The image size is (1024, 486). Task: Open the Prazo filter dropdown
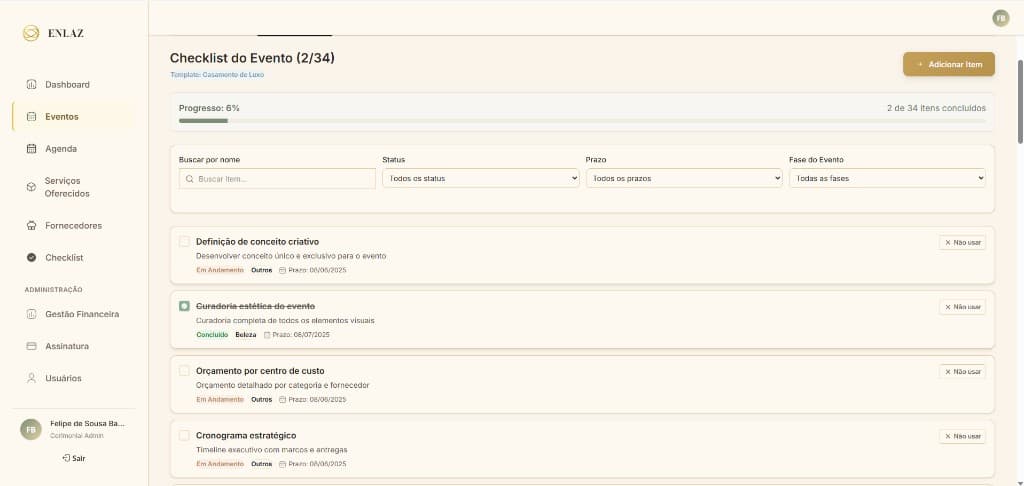point(684,178)
